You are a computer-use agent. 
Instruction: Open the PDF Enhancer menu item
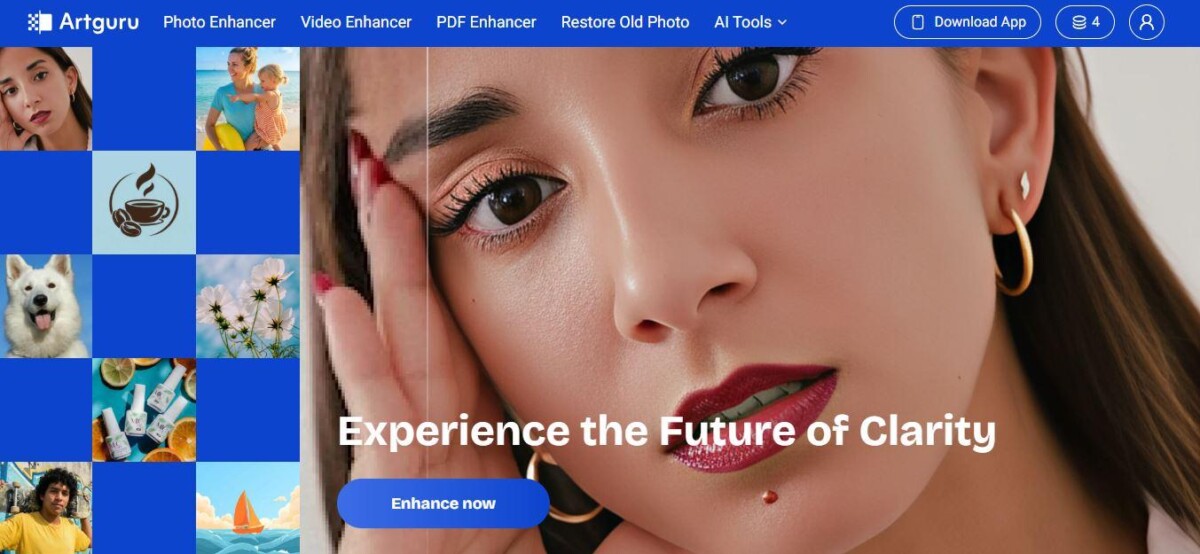pyautogui.click(x=486, y=22)
